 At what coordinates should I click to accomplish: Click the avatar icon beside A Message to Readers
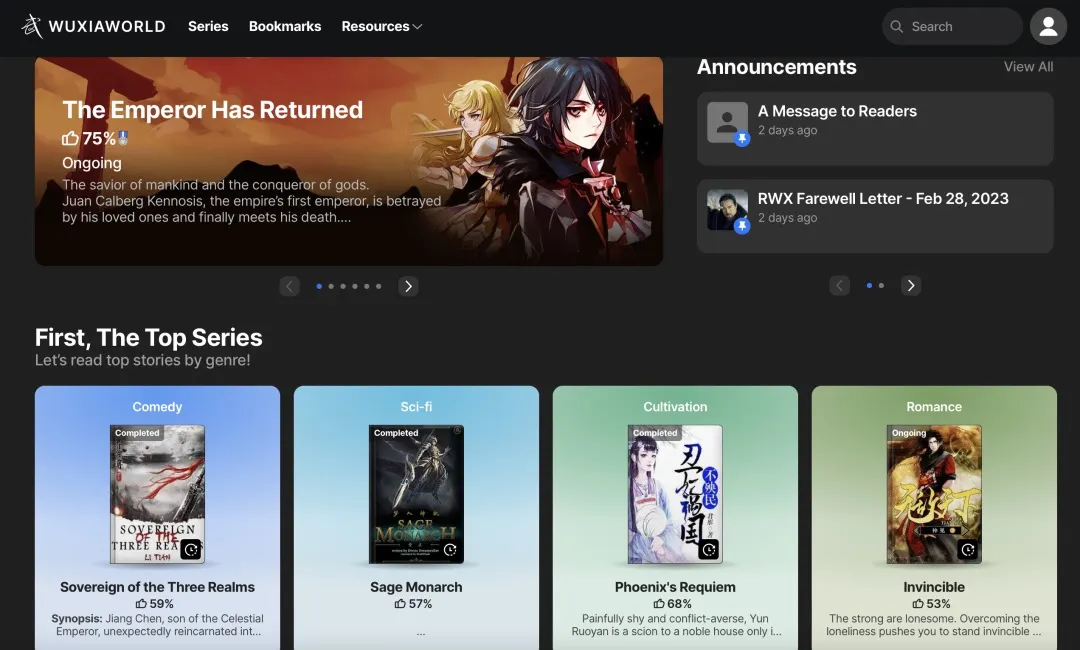pyautogui.click(x=727, y=122)
